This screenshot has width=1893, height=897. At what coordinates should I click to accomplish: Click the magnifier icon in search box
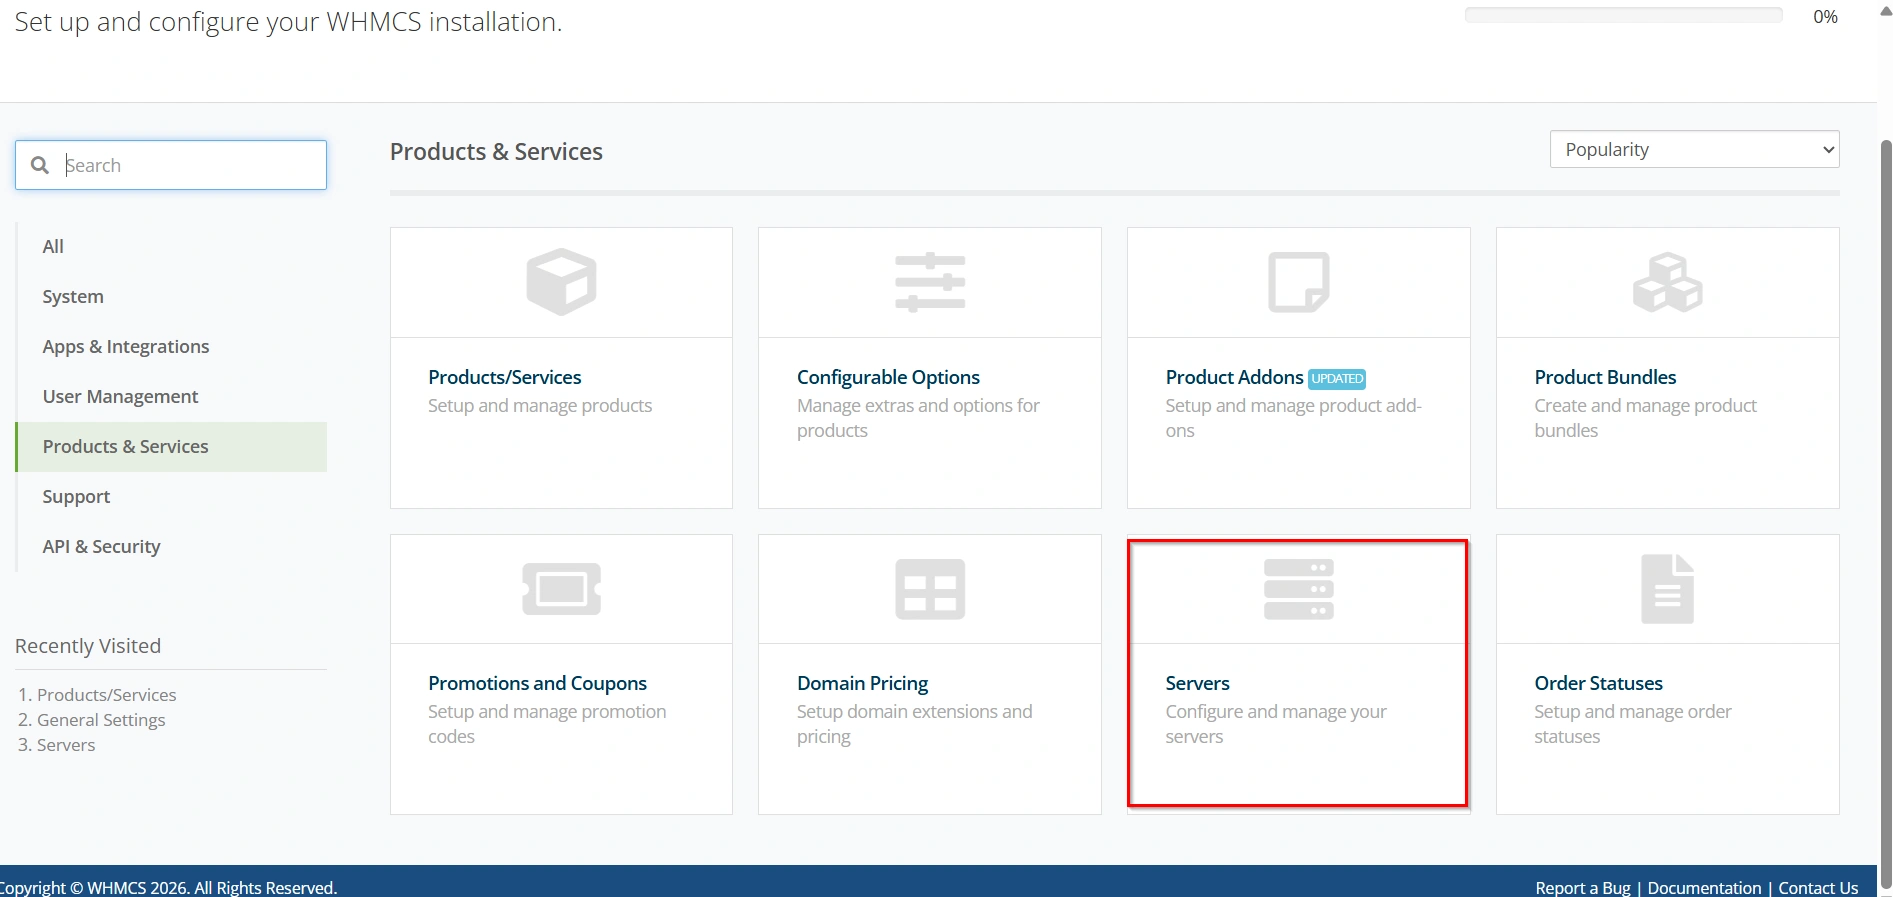click(40, 165)
